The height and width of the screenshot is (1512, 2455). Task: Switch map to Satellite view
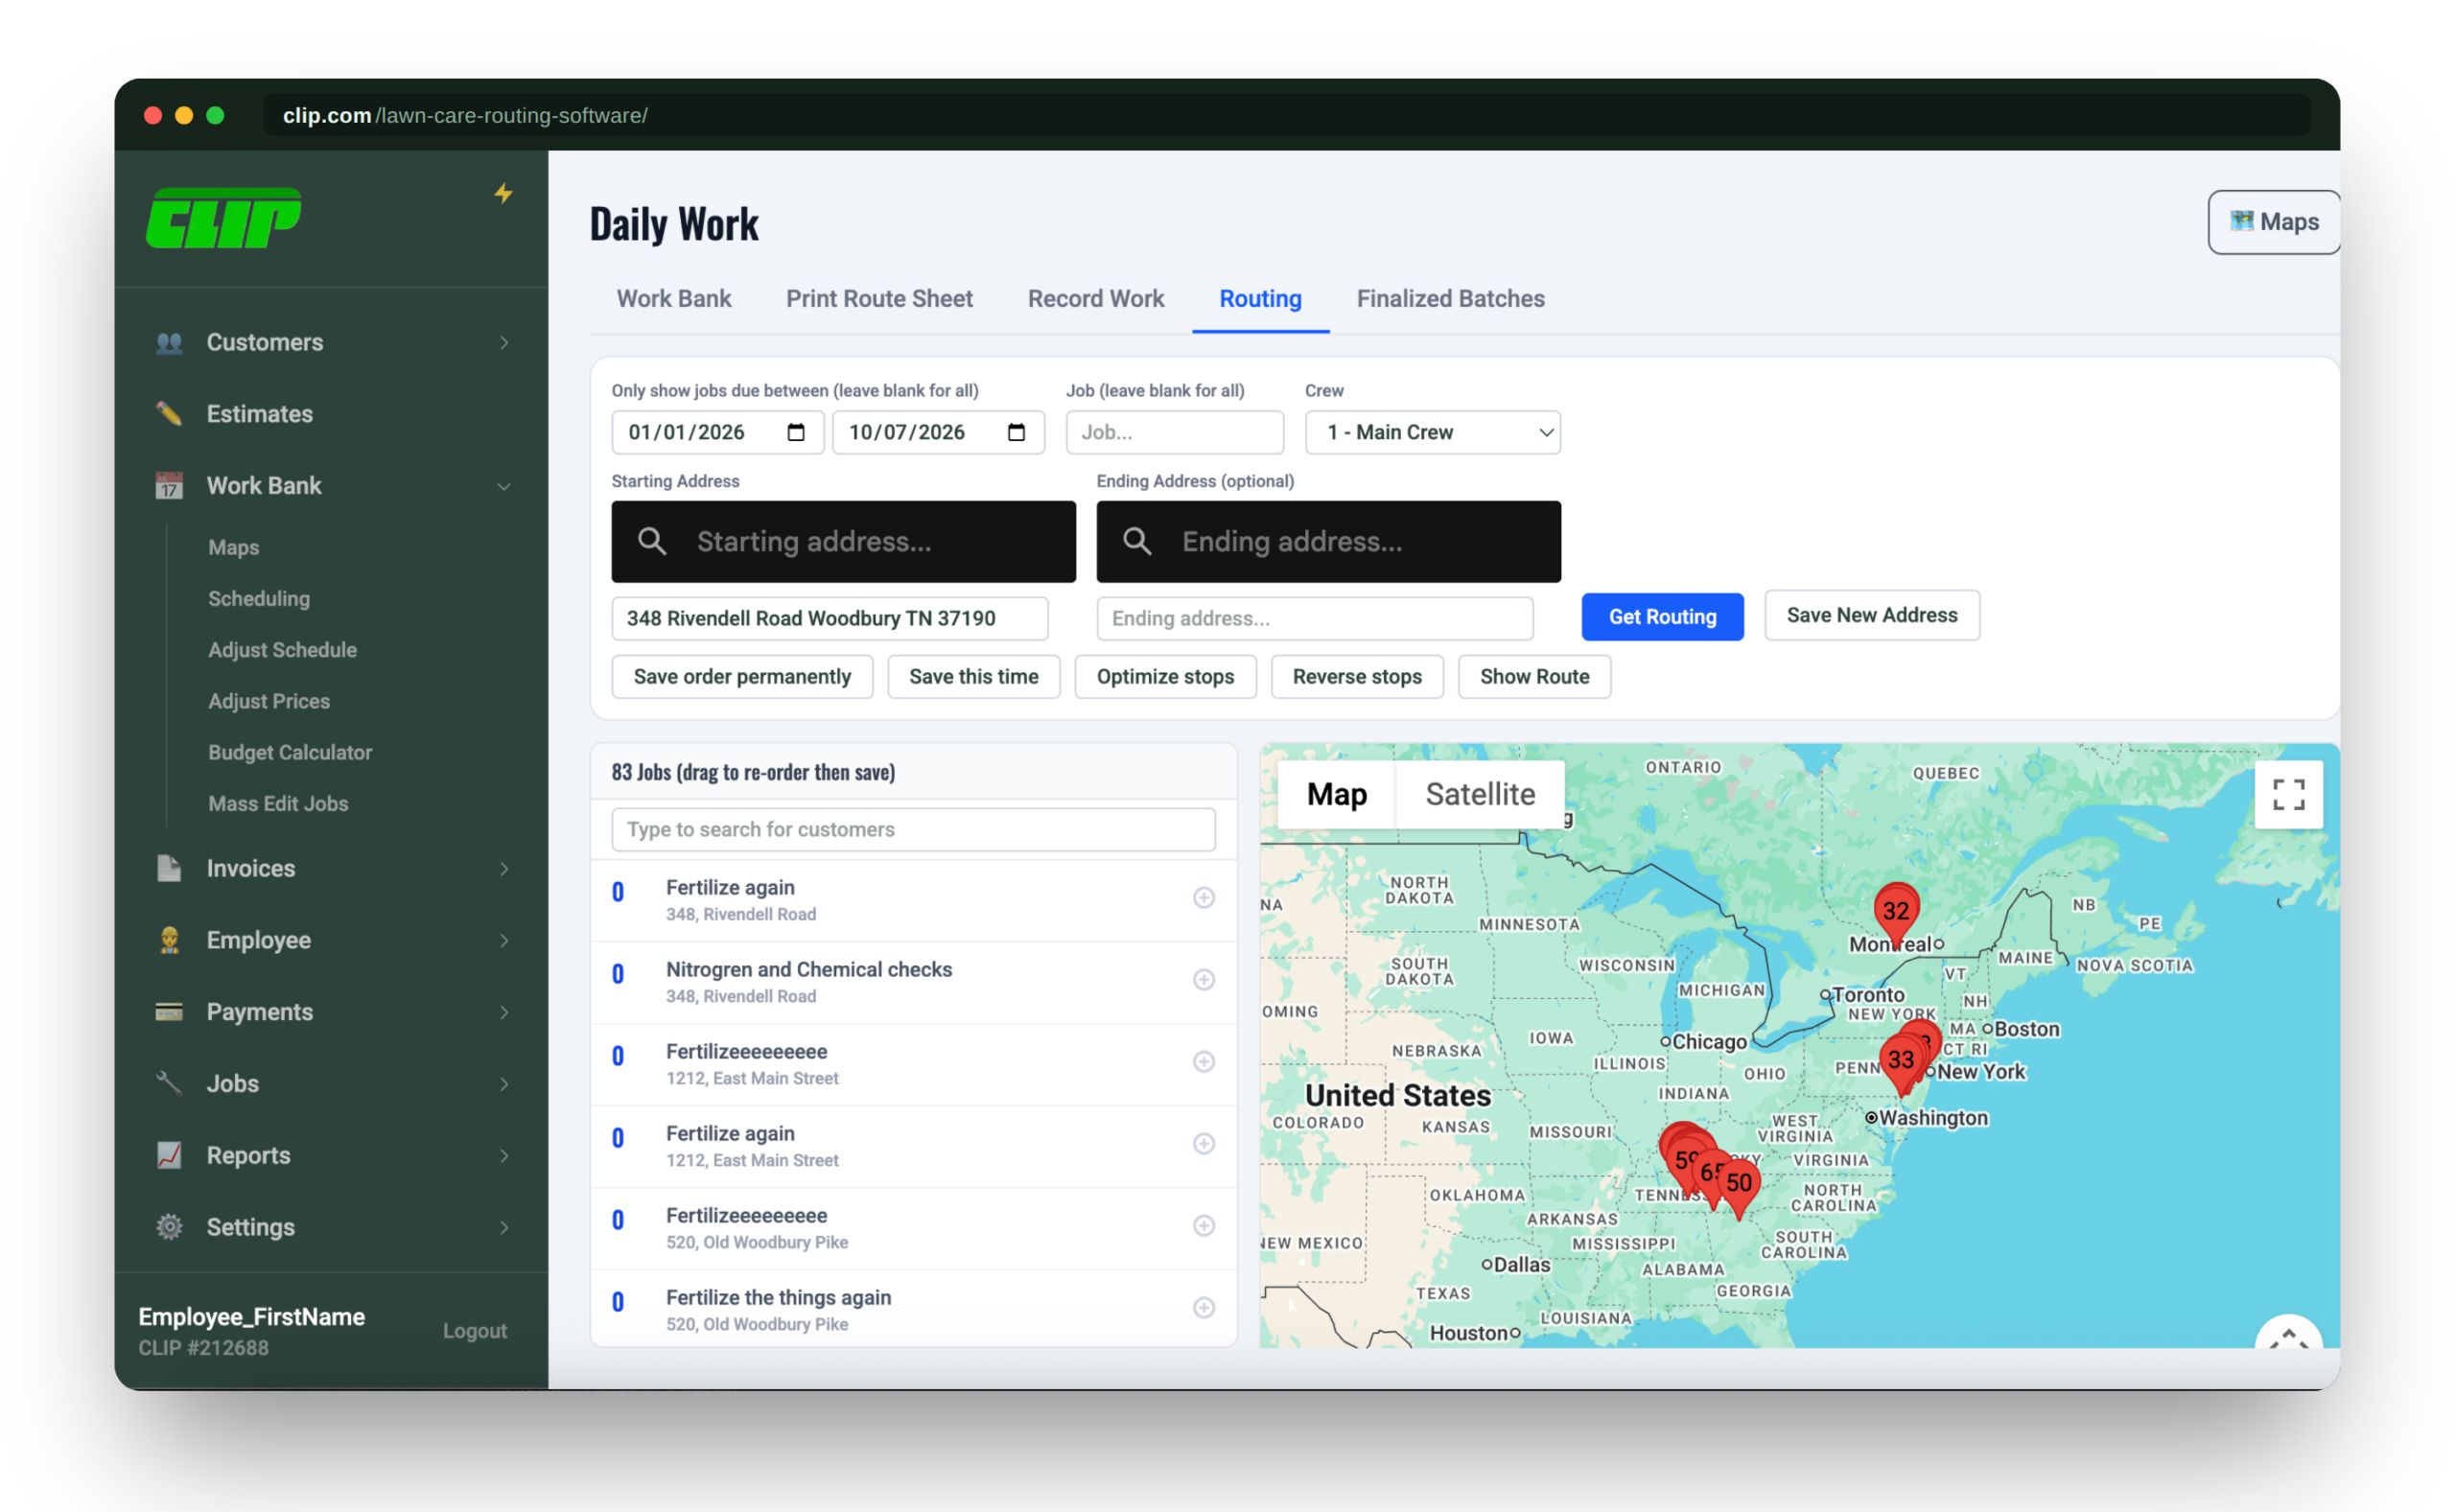(x=1480, y=795)
